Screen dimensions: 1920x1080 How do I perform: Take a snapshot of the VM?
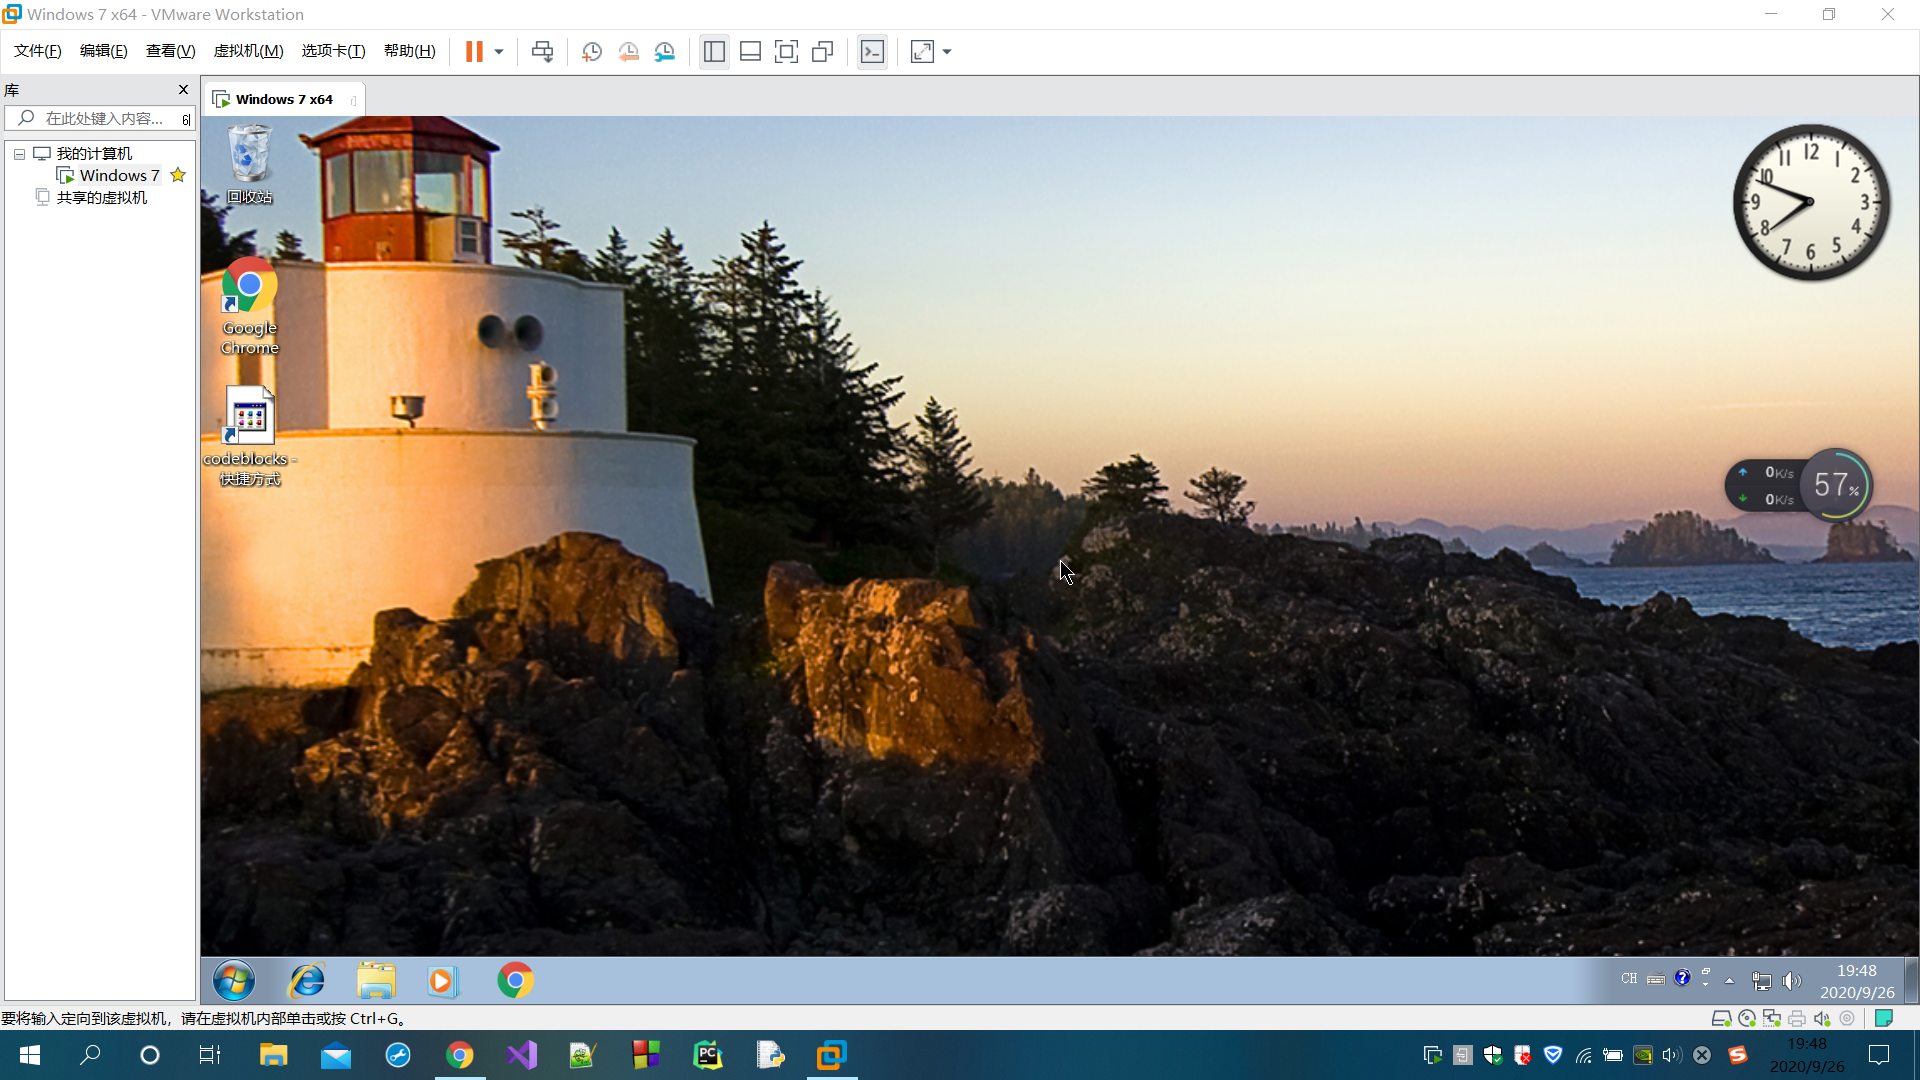click(x=592, y=52)
